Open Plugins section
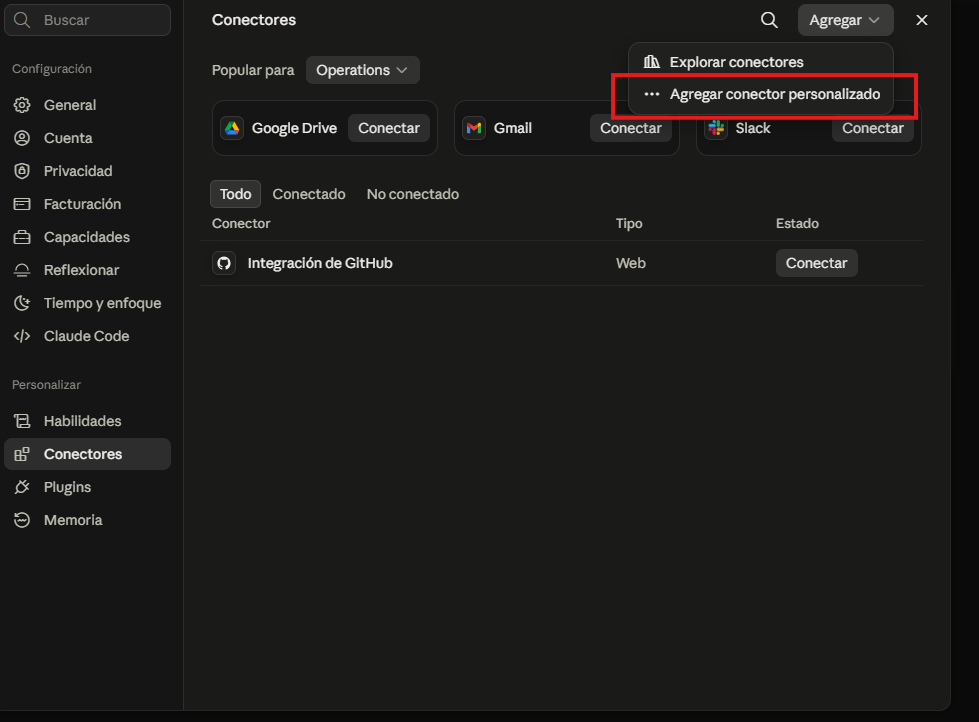 (x=87, y=487)
